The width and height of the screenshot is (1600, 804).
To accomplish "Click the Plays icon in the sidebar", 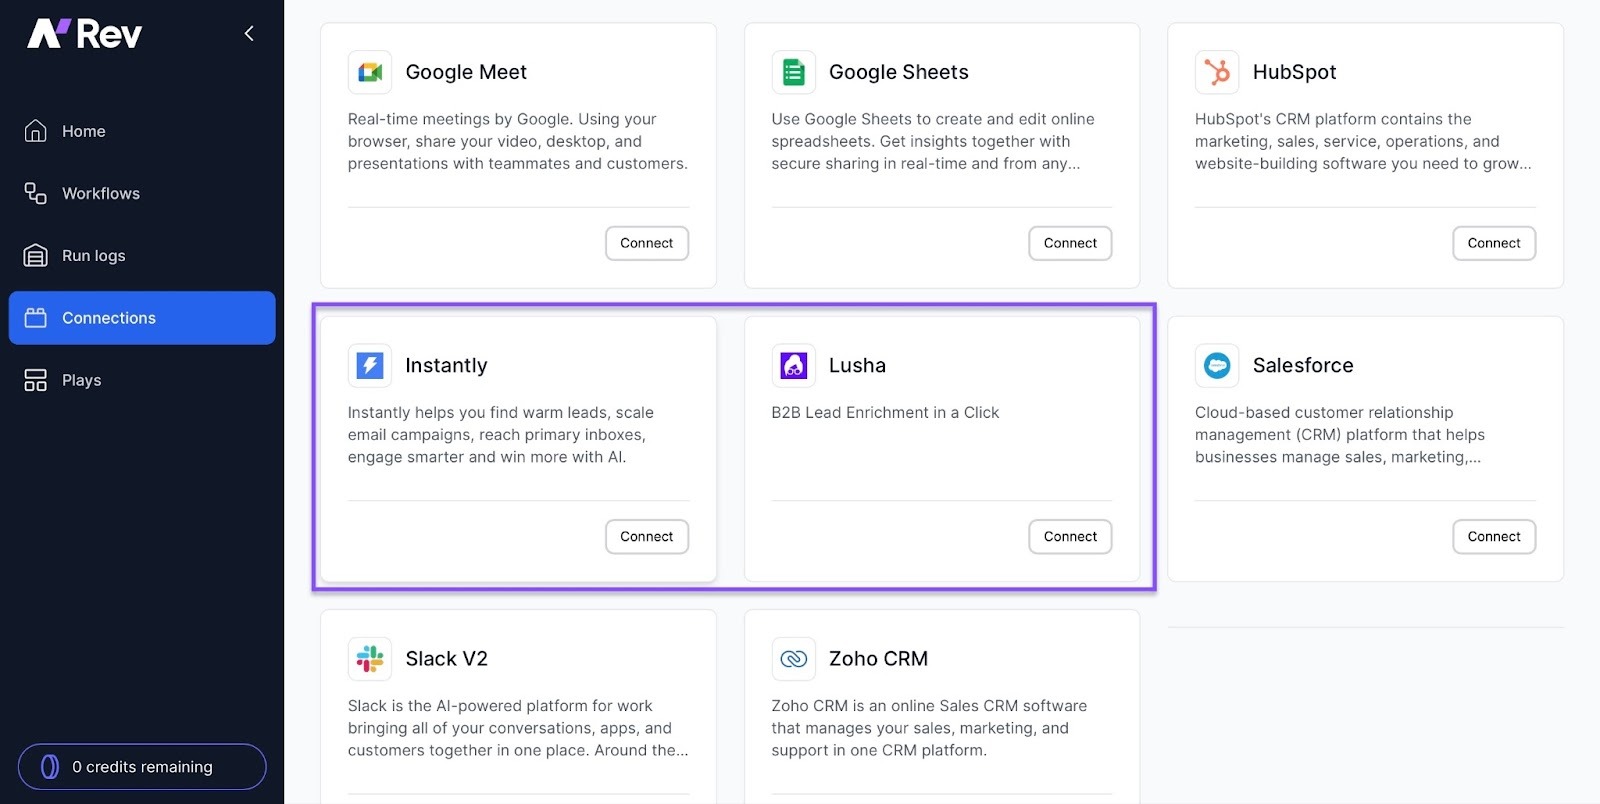I will 35,380.
